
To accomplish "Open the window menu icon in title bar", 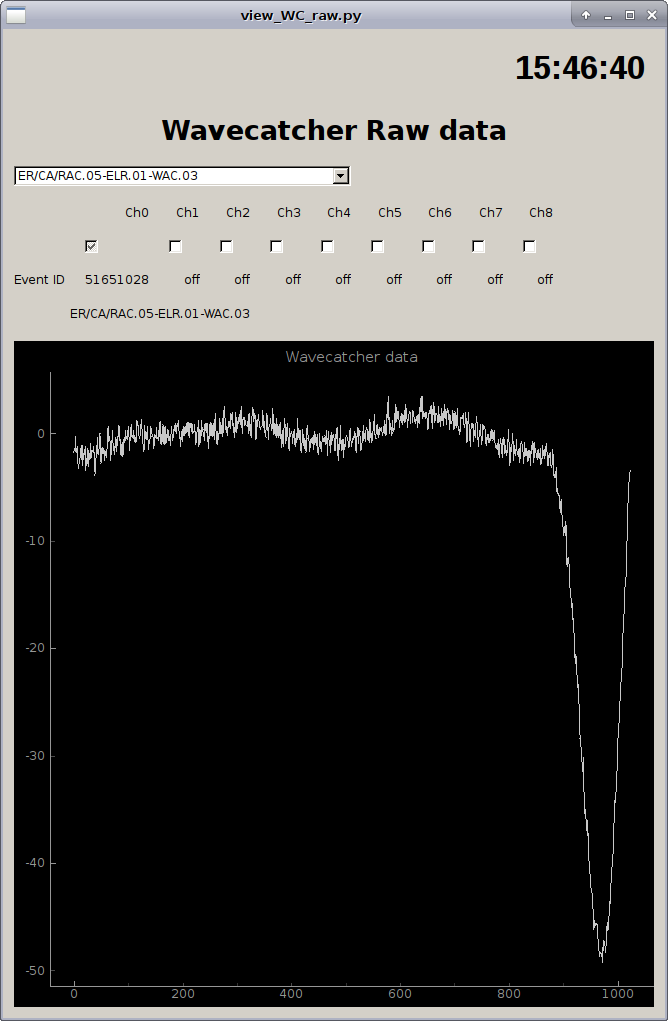I will (16, 15).
